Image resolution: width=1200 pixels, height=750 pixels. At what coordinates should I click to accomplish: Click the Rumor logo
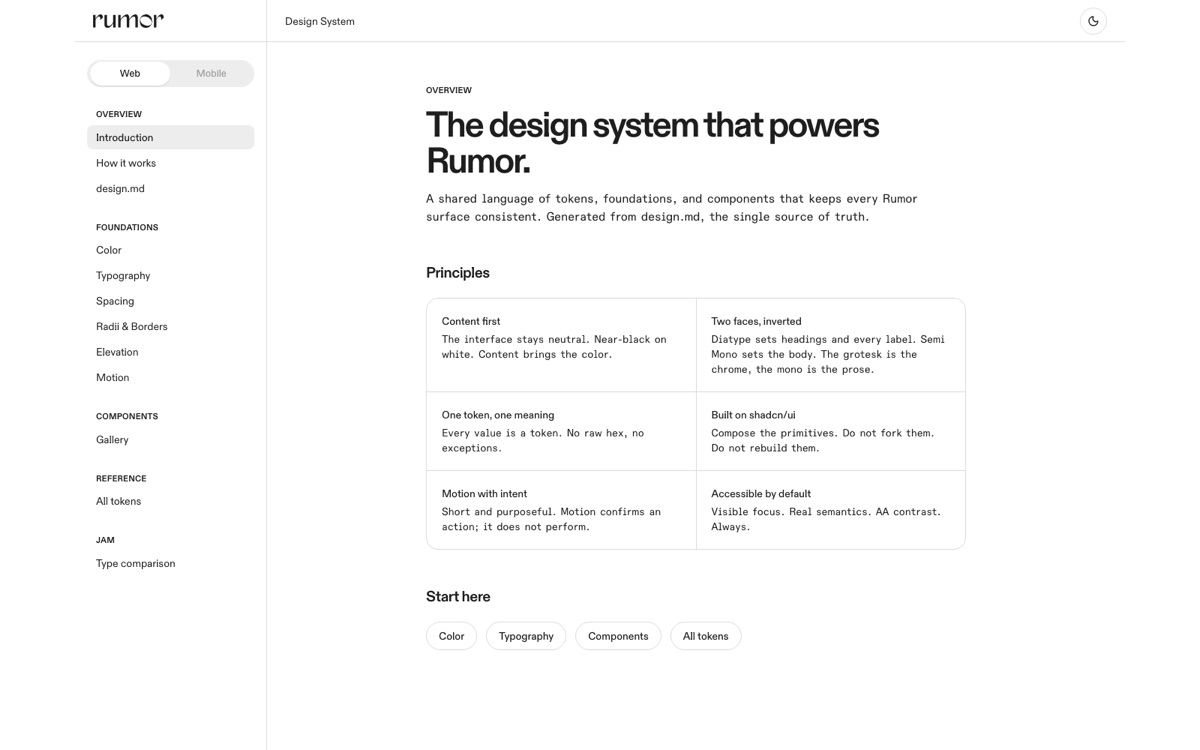point(128,20)
